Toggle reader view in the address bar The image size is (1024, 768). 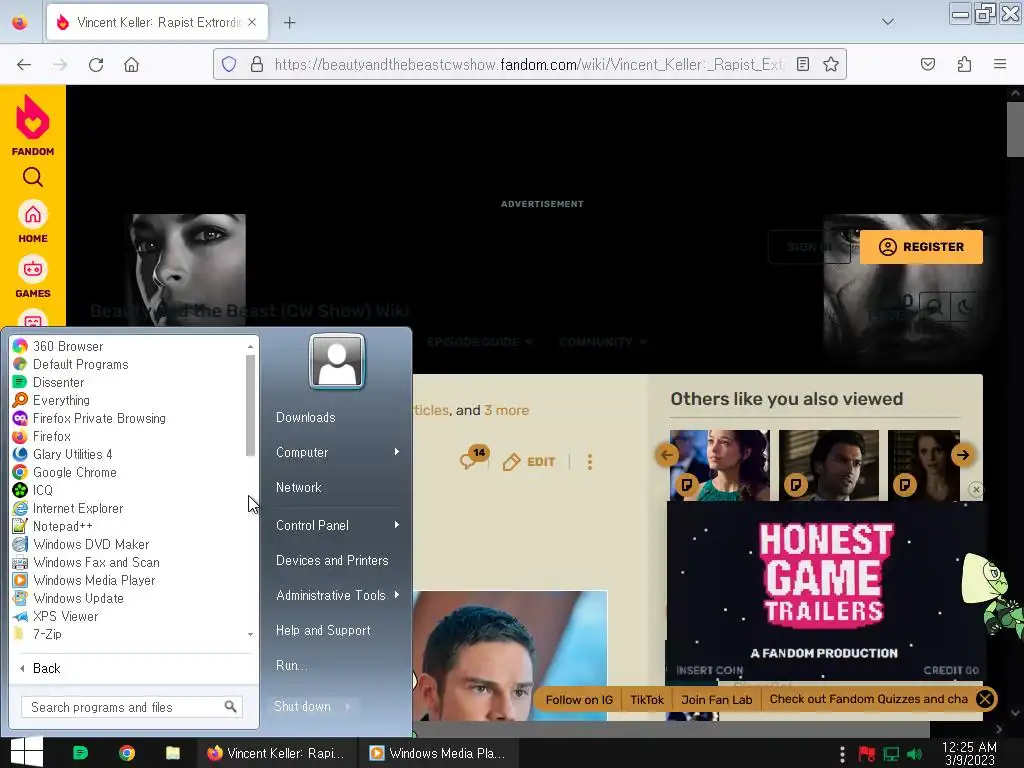[x=803, y=64]
